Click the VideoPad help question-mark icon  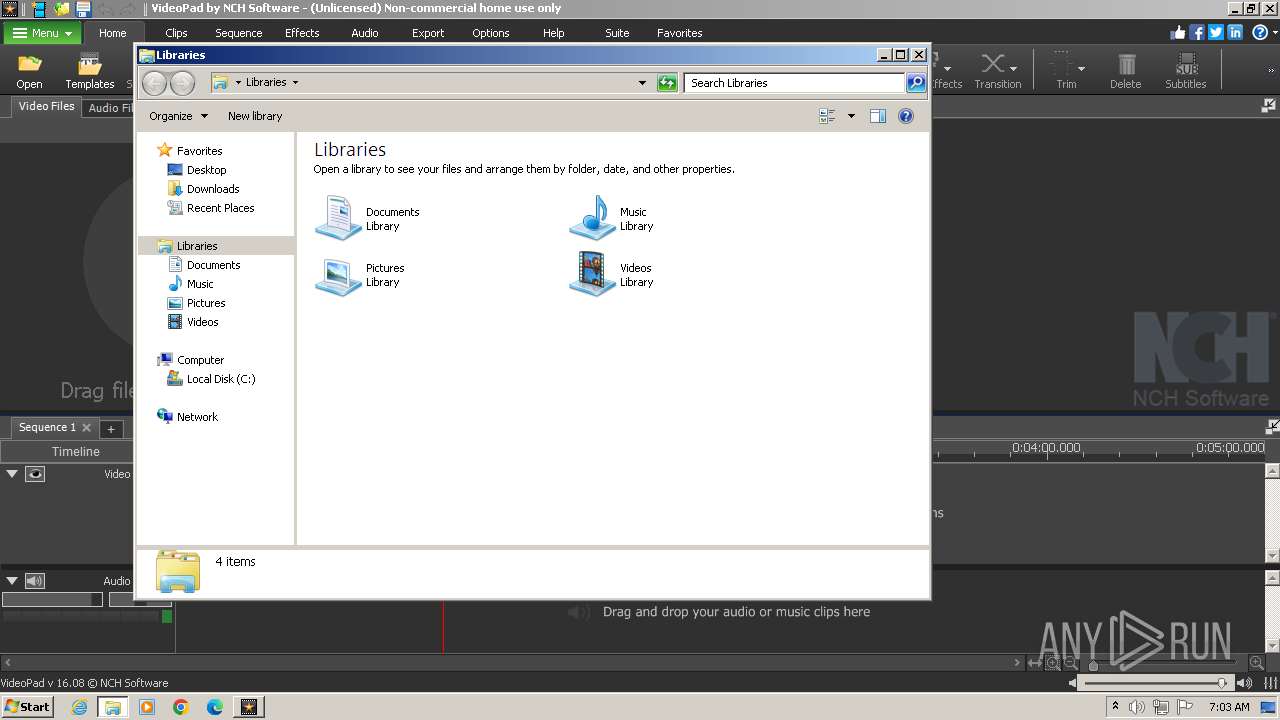click(1260, 32)
